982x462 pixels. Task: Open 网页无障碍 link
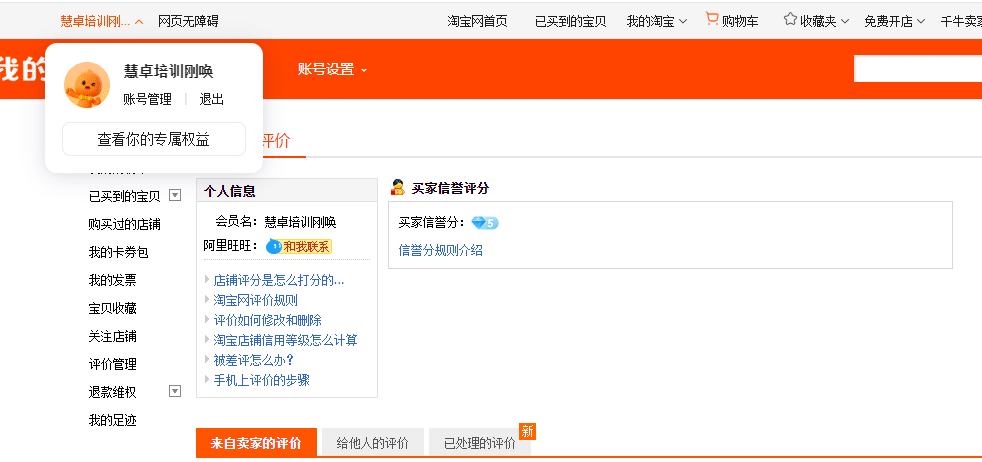click(188, 21)
